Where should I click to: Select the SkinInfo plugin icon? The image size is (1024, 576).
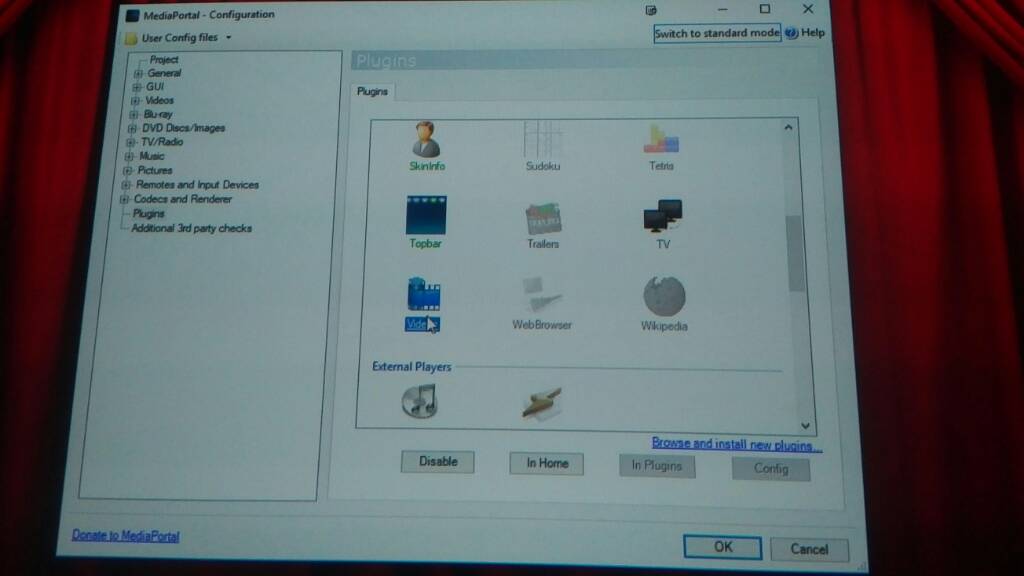pyautogui.click(x=426, y=139)
